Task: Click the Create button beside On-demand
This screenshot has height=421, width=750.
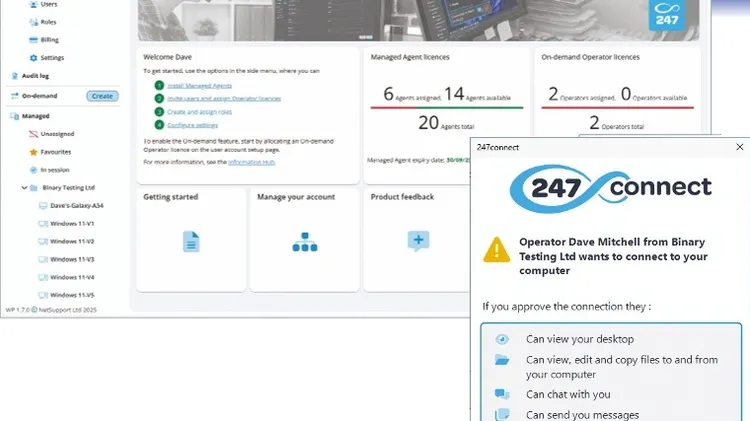Action: (102, 96)
